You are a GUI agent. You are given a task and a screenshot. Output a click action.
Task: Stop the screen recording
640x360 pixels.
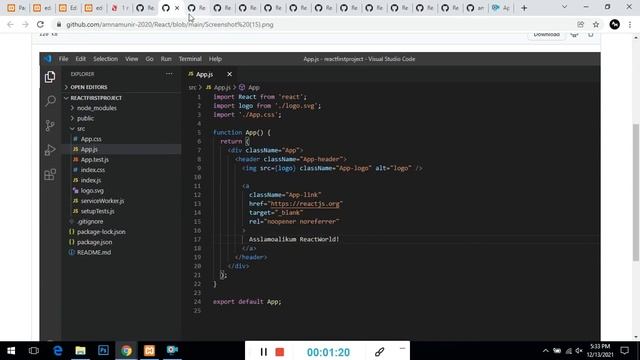[x=280, y=352]
